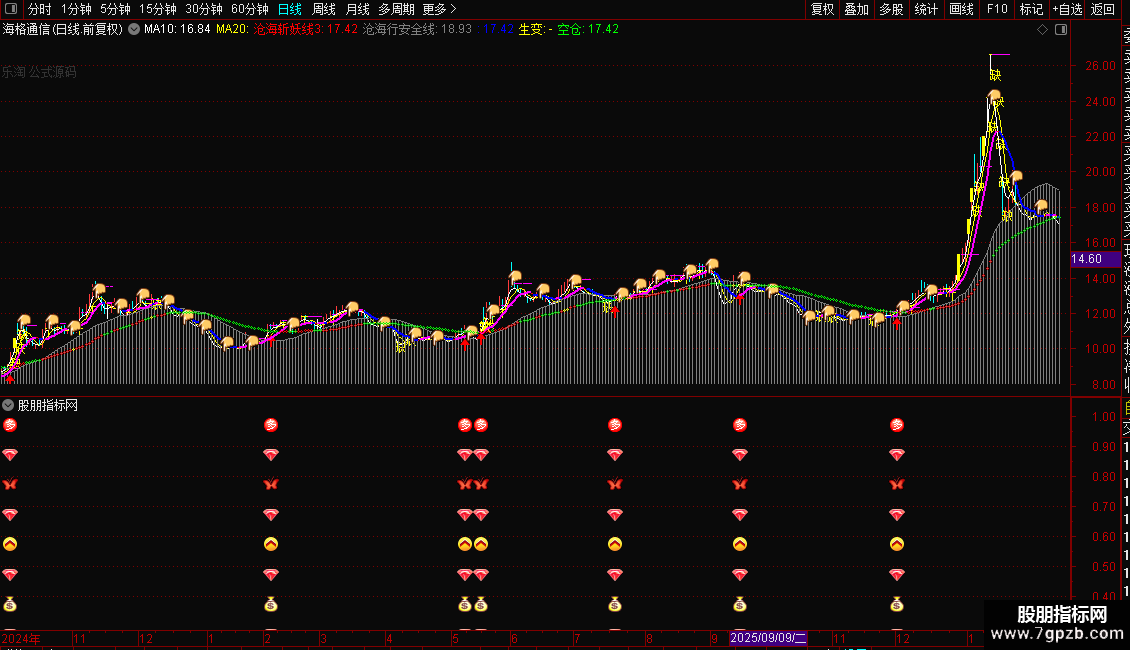
Task: Open the 股朋指标网 indicator dropdown arrow
Action: pos(8,405)
